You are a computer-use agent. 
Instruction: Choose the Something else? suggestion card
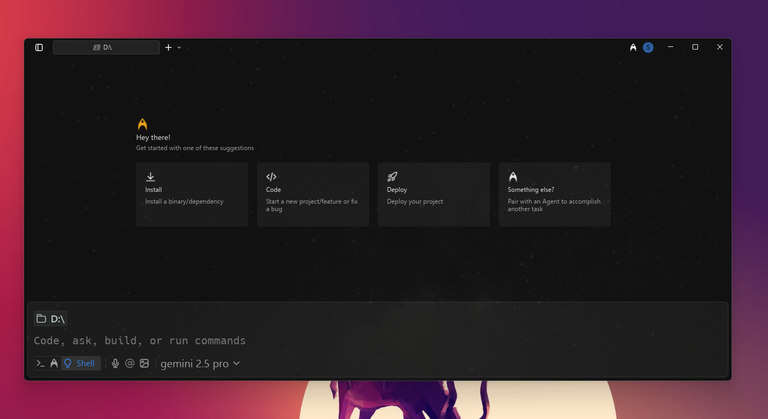555,195
